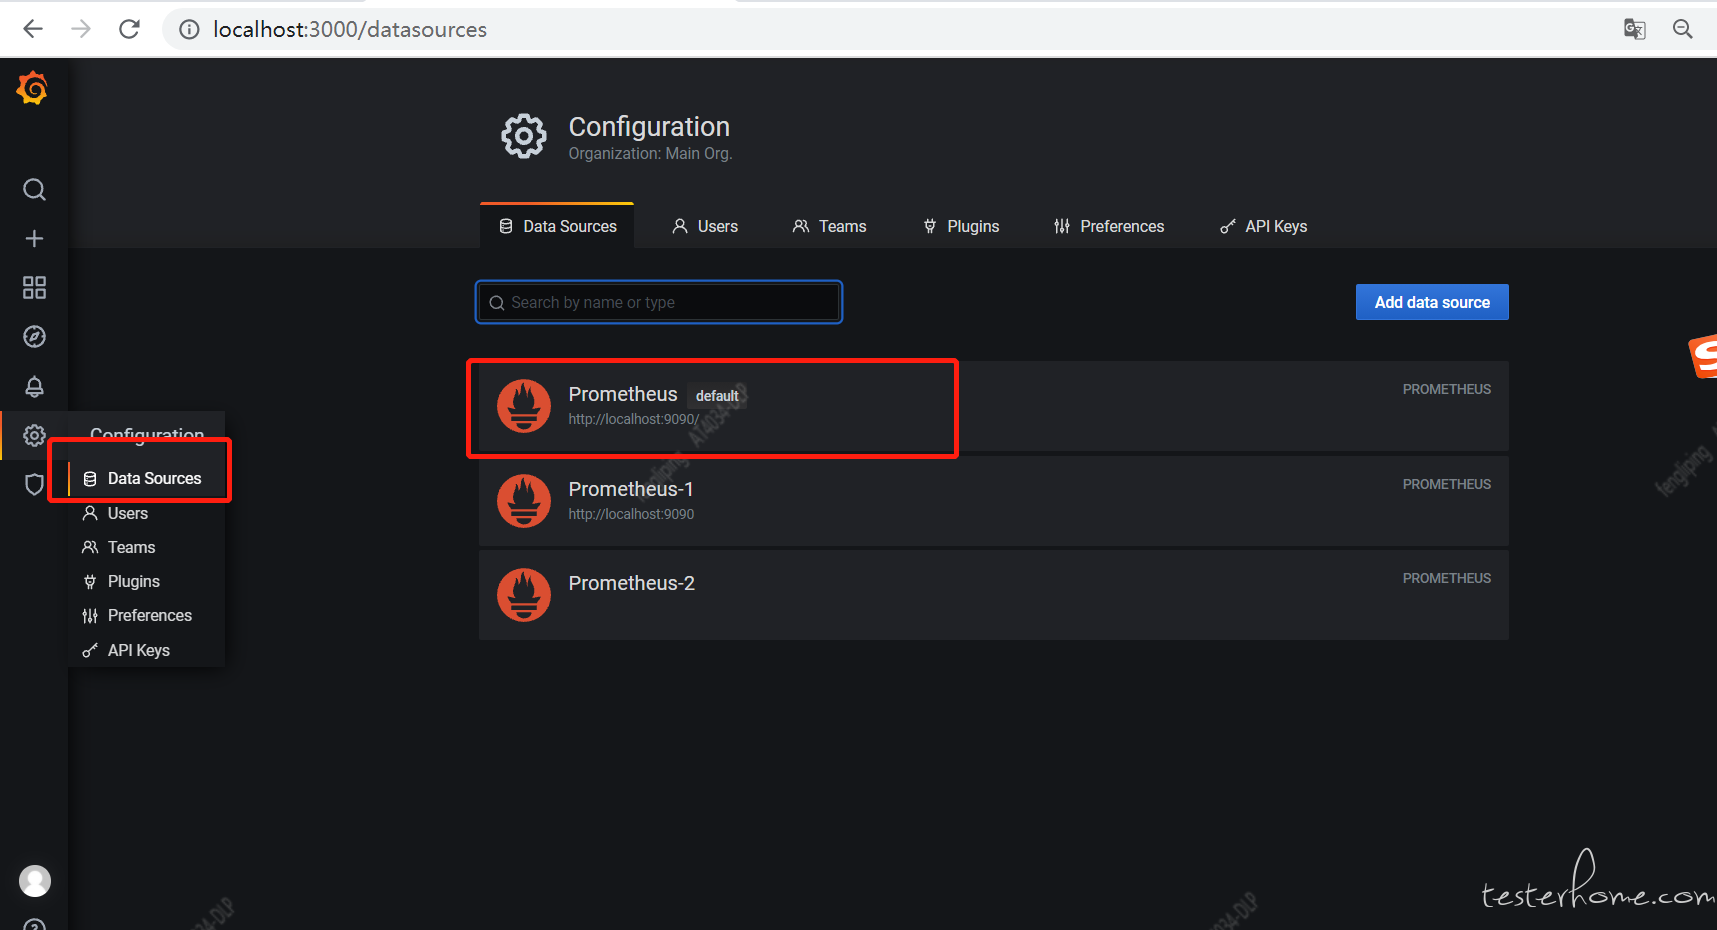The width and height of the screenshot is (1717, 930).
Task: Switch to the API Keys tab
Action: click(x=1264, y=226)
